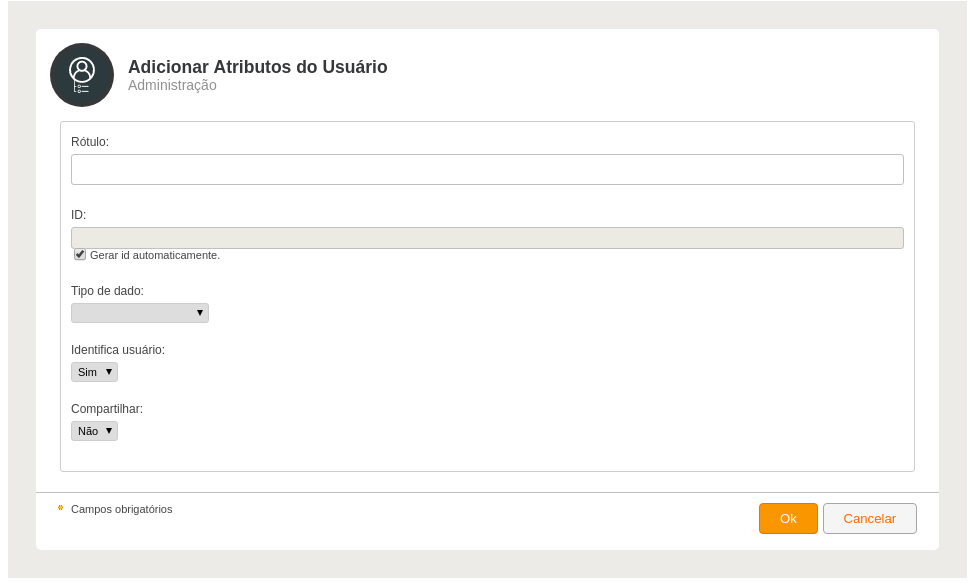Image resolution: width=975 pixels, height=587 pixels.
Task: Click the 'Rótulo:' field label
Action: [x=90, y=142]
